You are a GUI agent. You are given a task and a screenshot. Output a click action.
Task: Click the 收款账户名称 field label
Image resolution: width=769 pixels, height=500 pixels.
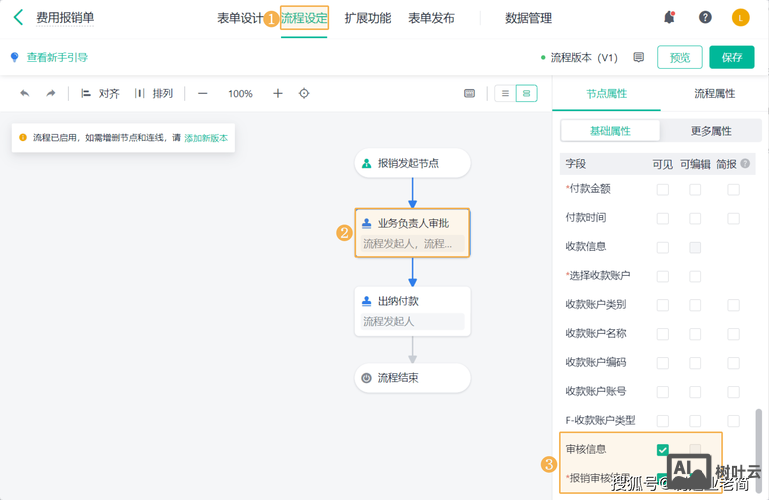(x=596, y=334)
